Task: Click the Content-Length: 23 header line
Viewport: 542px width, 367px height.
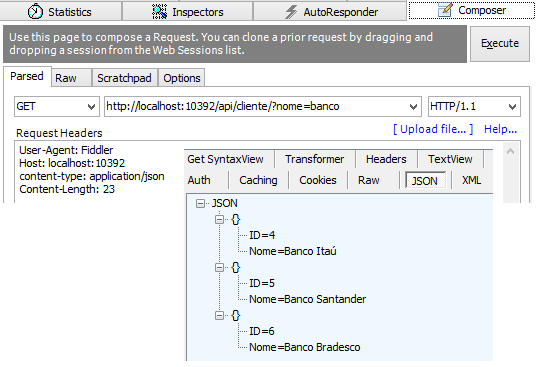Action: tap(67, 189)
